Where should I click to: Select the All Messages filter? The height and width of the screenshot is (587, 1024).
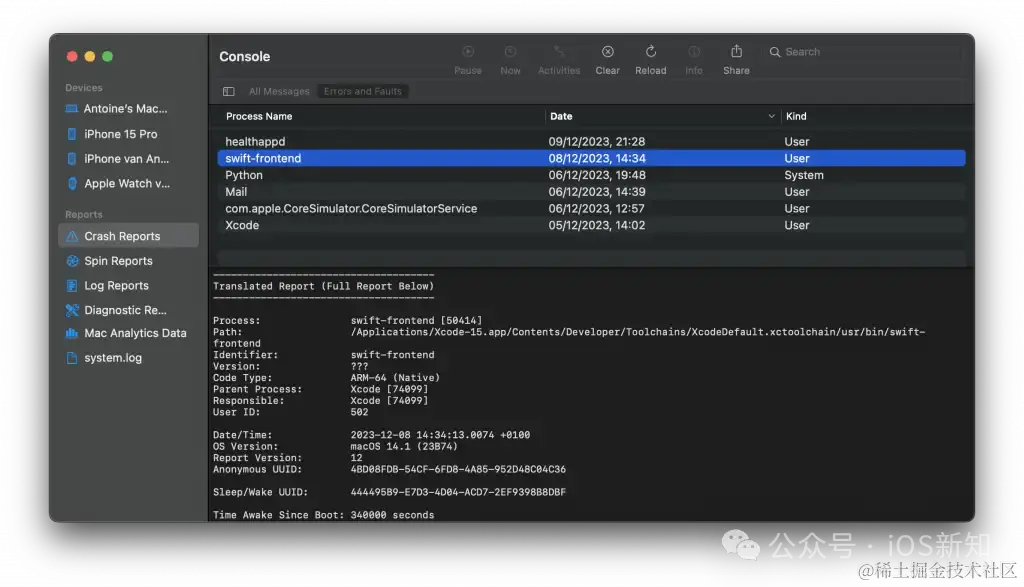point(279,91)
